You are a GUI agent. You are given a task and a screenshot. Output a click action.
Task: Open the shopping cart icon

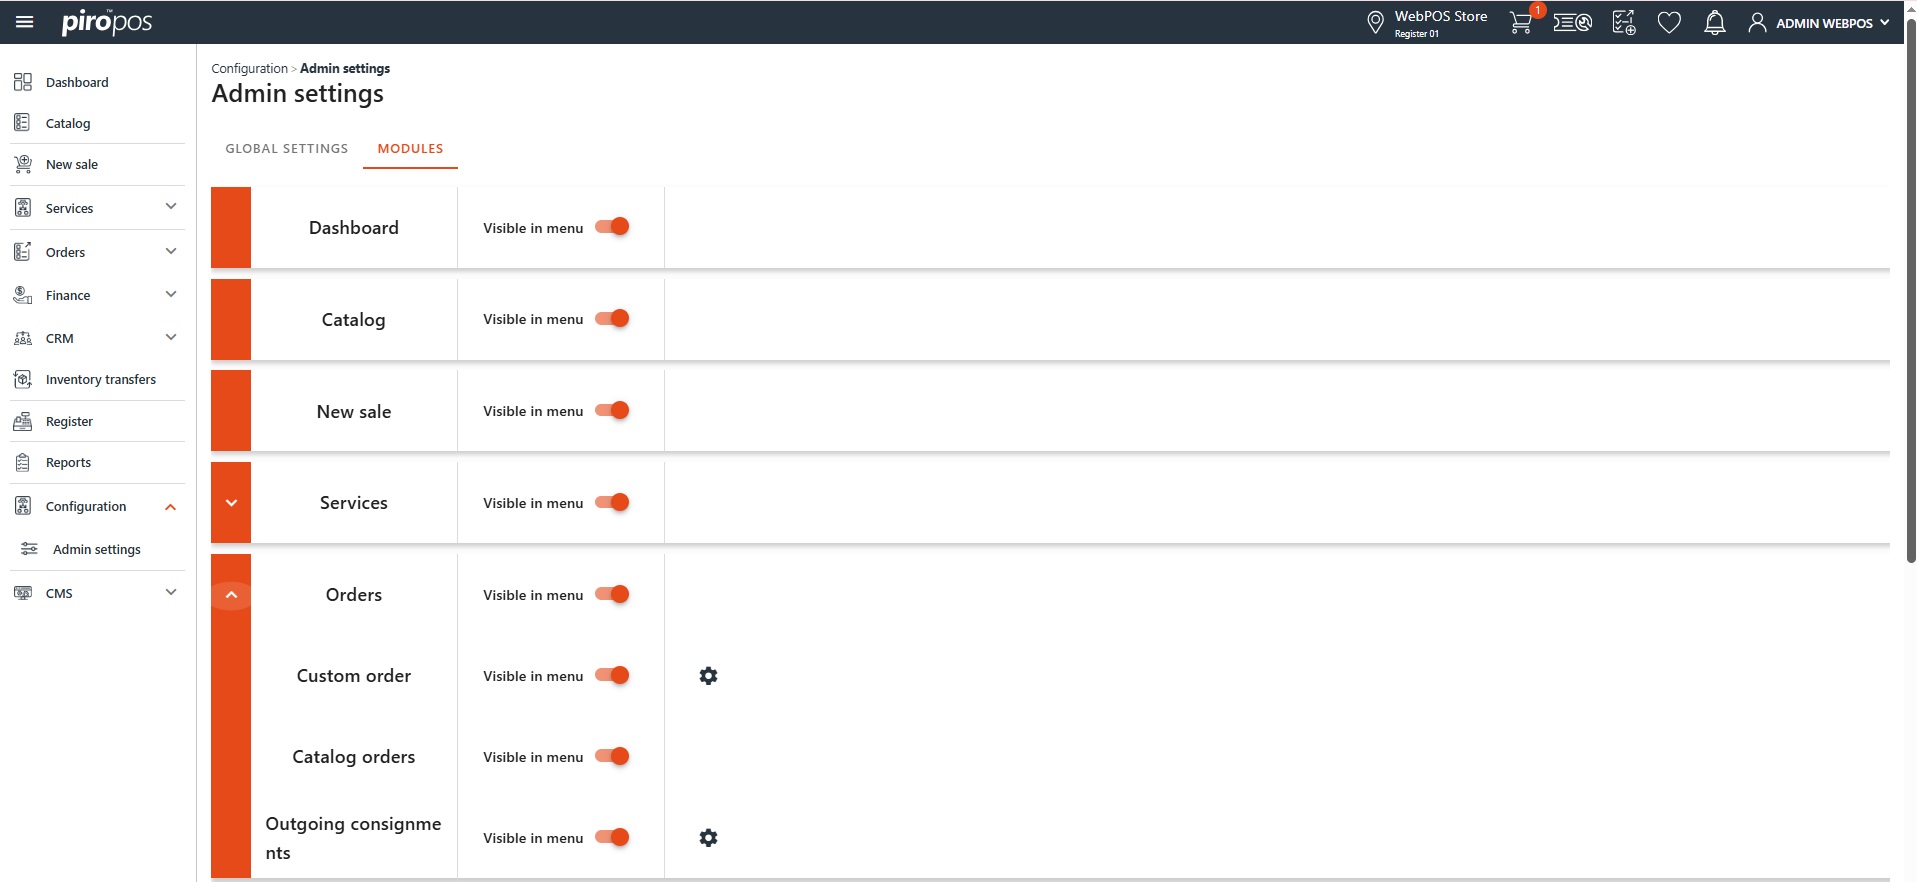pyautogui.click(x=1520, y=23)
